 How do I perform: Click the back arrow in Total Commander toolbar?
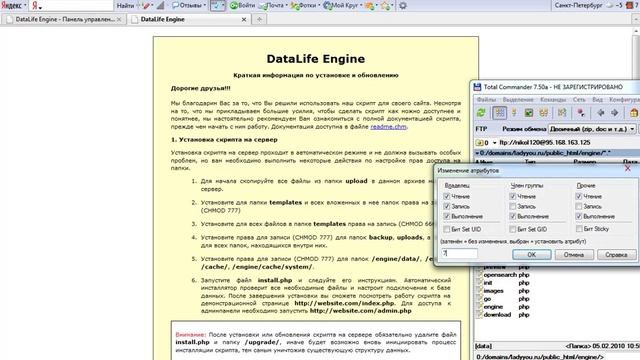pos(600,113)
